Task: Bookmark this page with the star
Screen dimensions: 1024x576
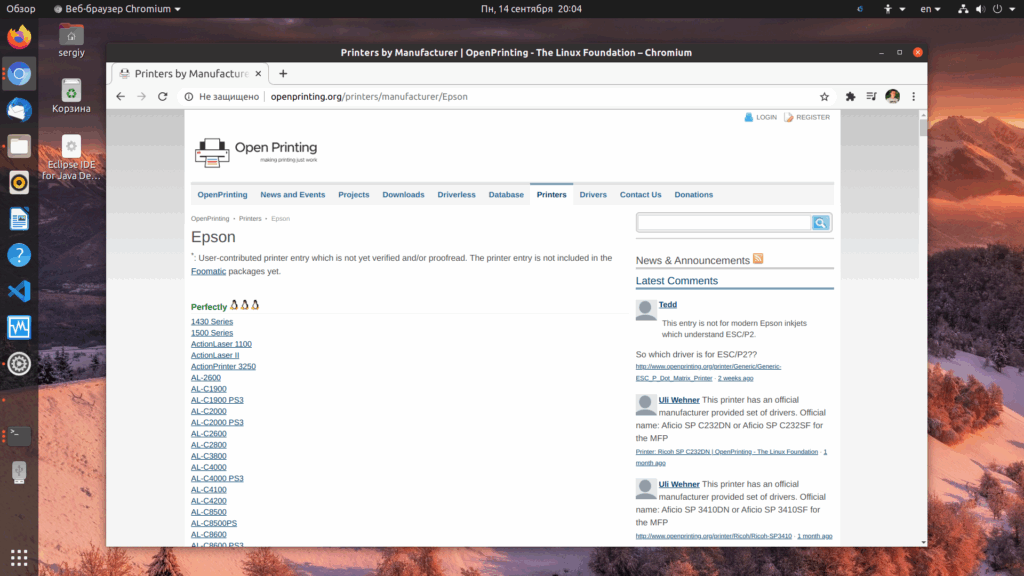Action: [824, 97]
